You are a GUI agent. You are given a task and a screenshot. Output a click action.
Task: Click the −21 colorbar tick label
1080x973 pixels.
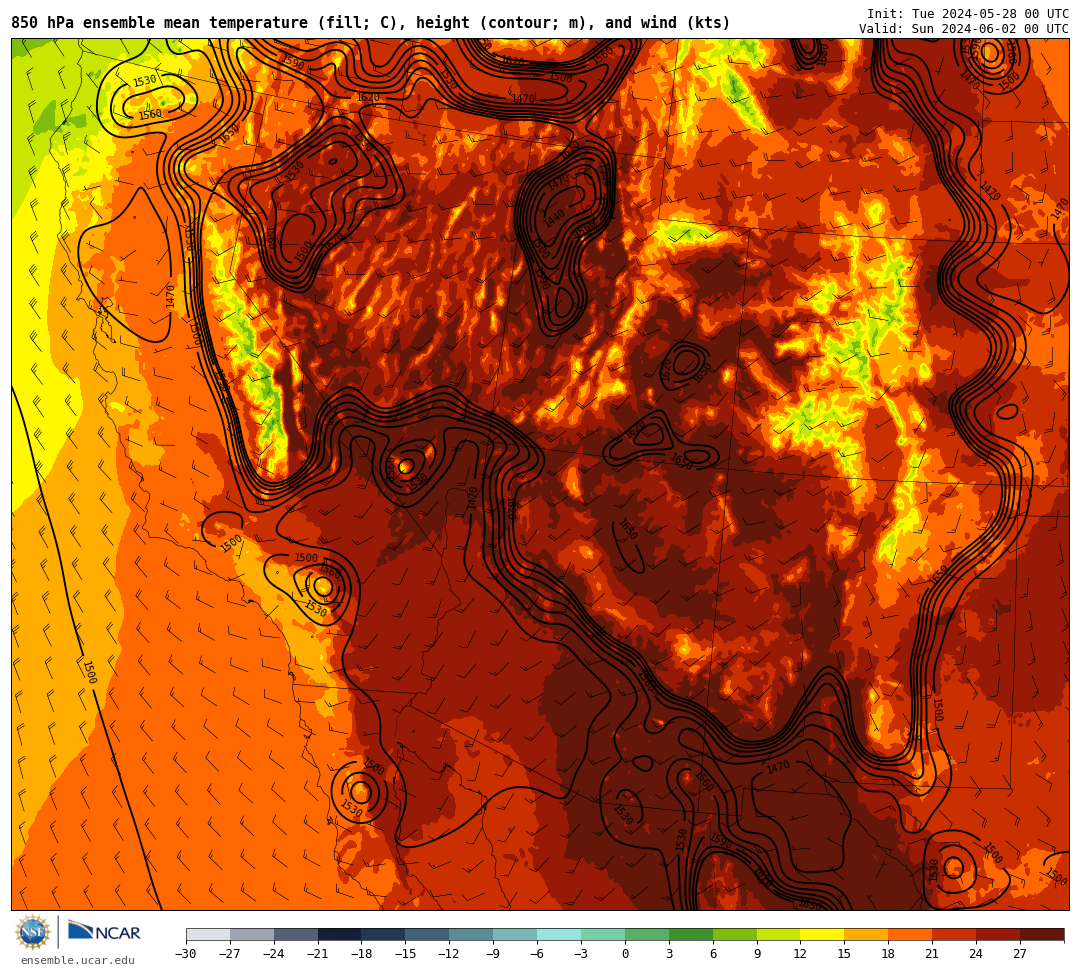318,954
